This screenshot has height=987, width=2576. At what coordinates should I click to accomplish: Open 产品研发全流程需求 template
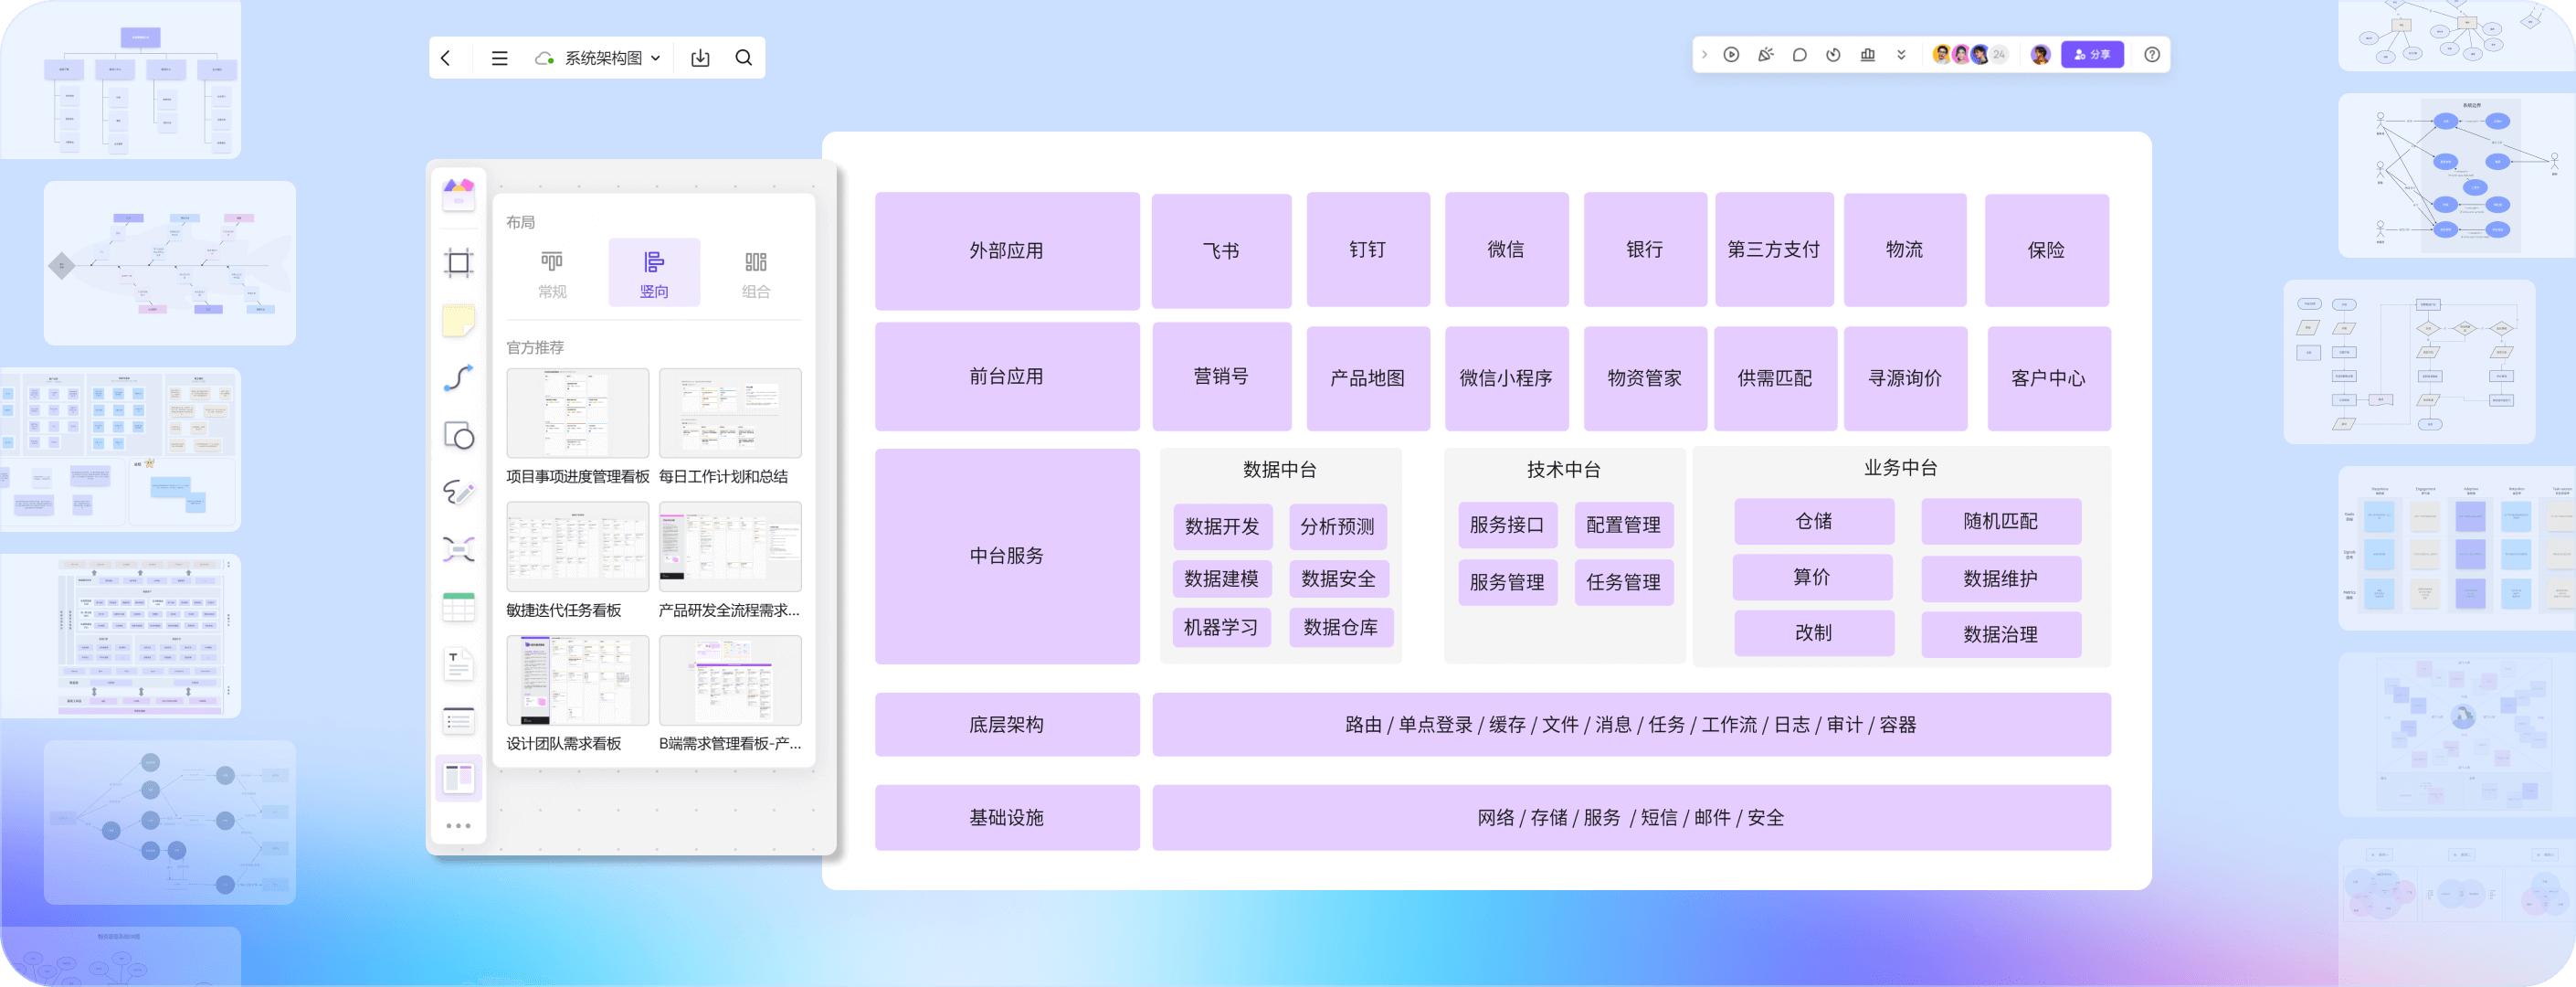pos(730,560)
